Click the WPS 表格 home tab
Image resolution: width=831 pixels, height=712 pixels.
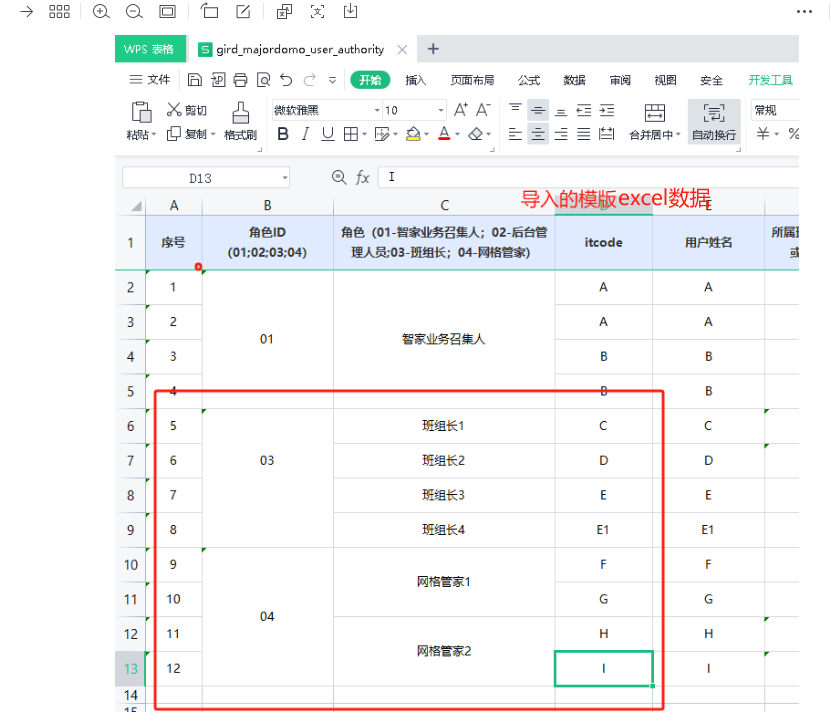(151, 49)
